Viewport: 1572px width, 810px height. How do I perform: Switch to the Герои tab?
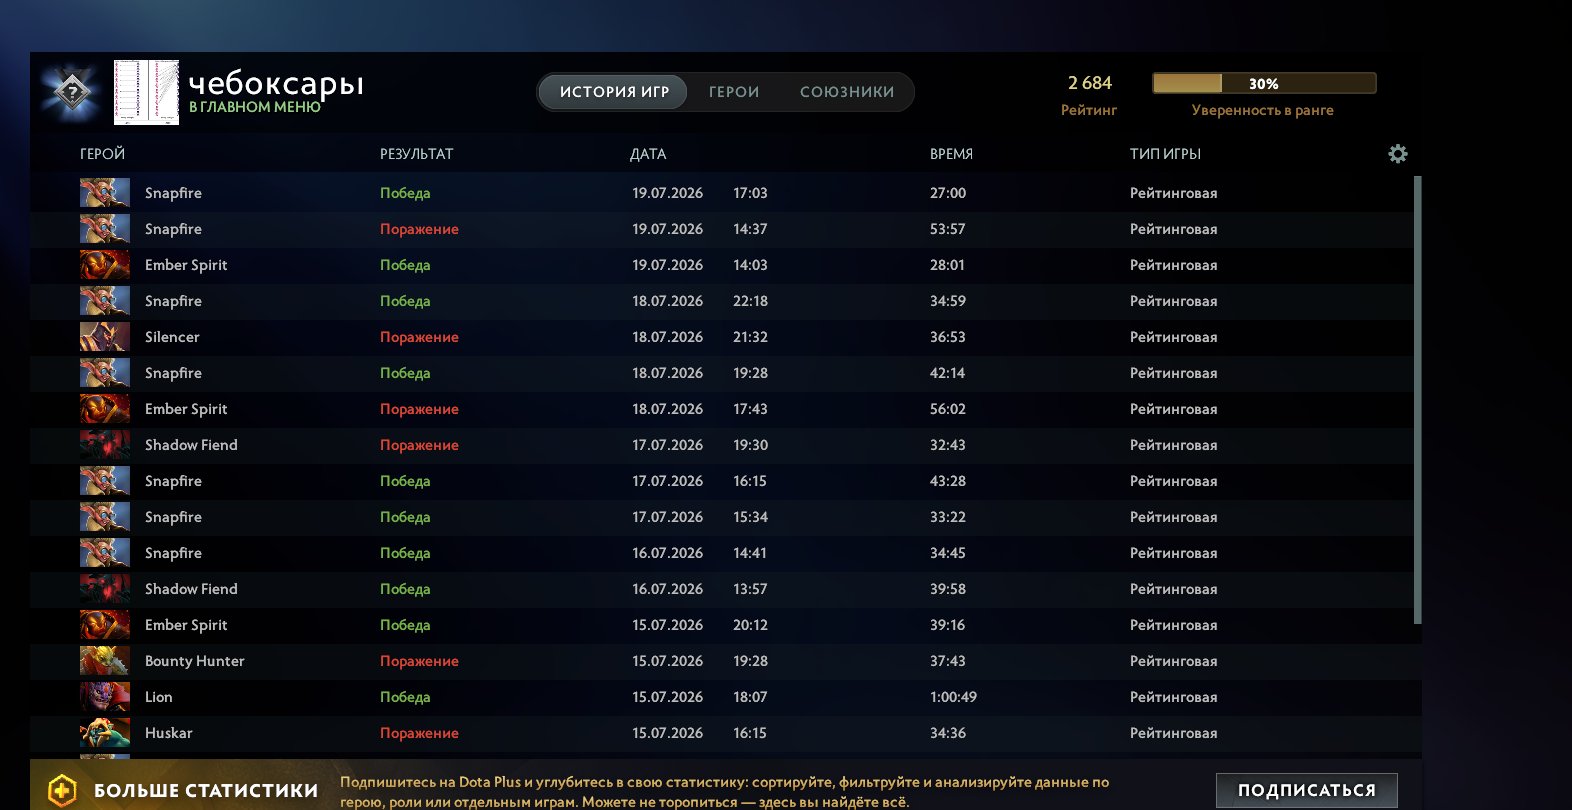click(x=734, y=92)
